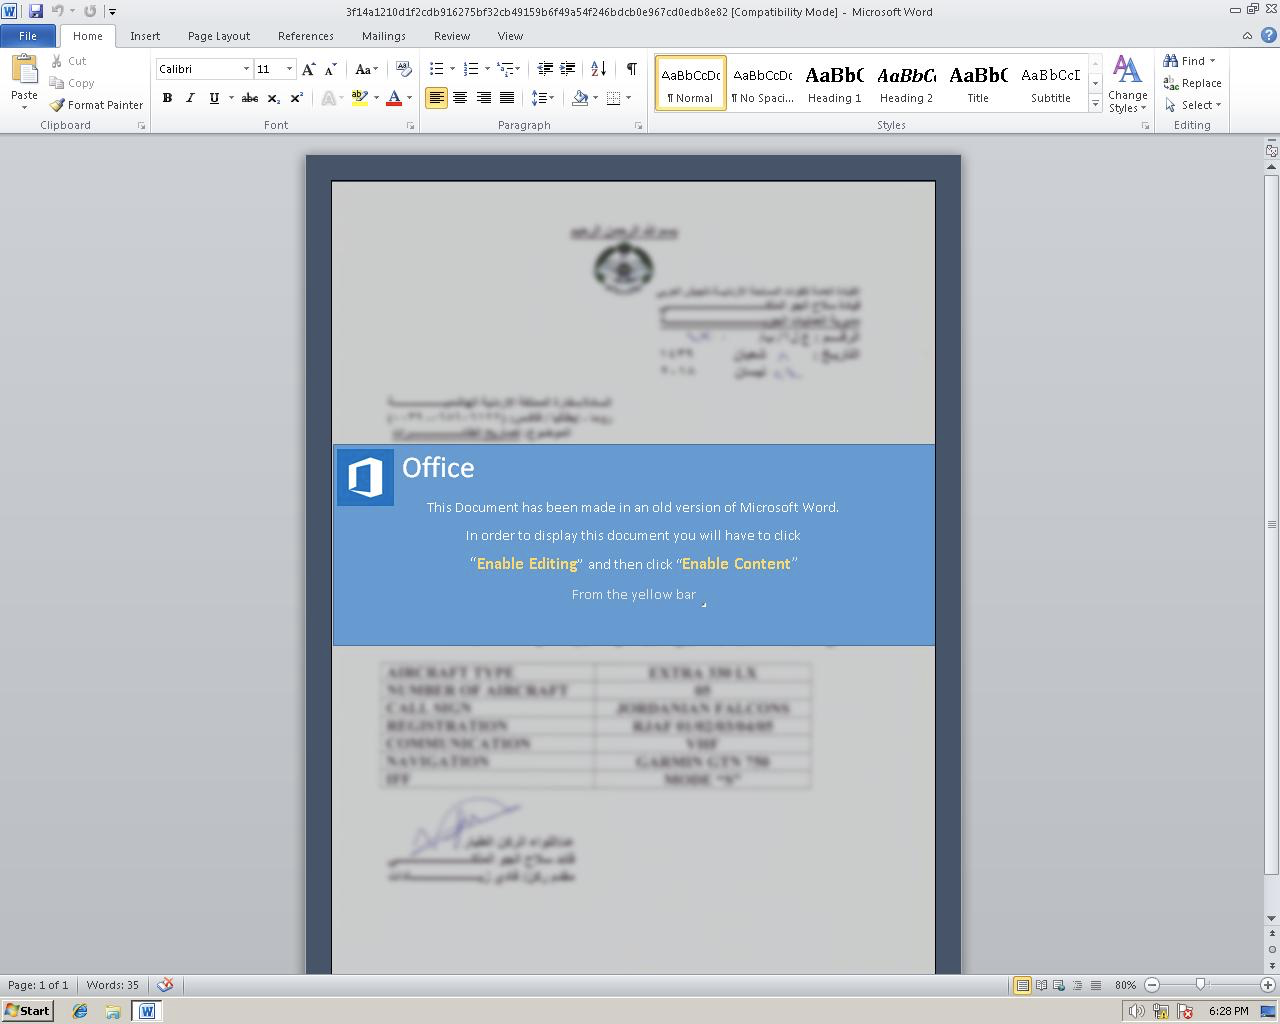
Task: Click the Numbering list icon
Action: (471, 69)
